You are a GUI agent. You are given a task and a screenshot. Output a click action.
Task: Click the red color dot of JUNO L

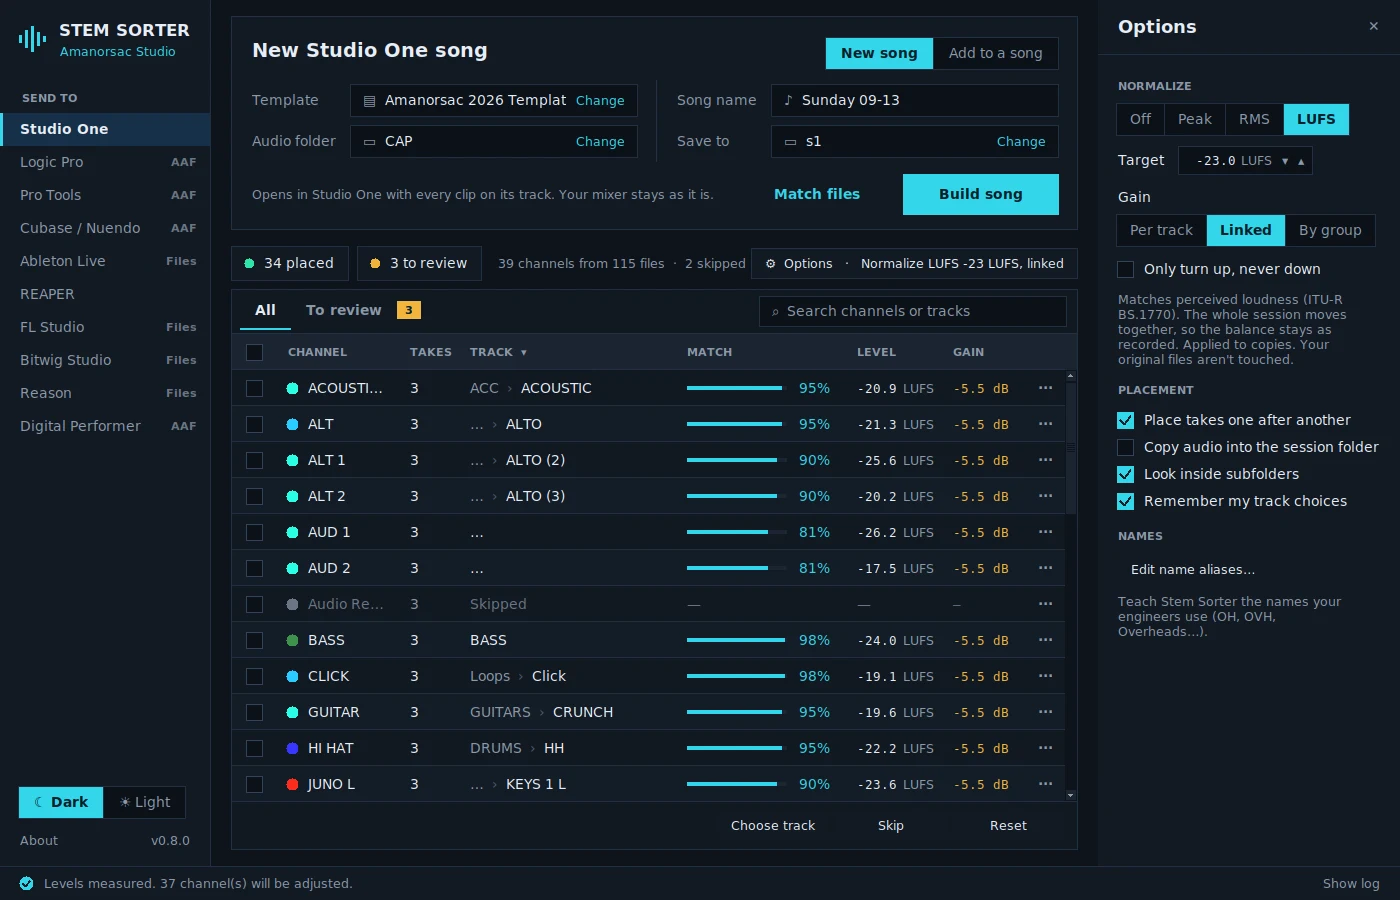[292, 784]
